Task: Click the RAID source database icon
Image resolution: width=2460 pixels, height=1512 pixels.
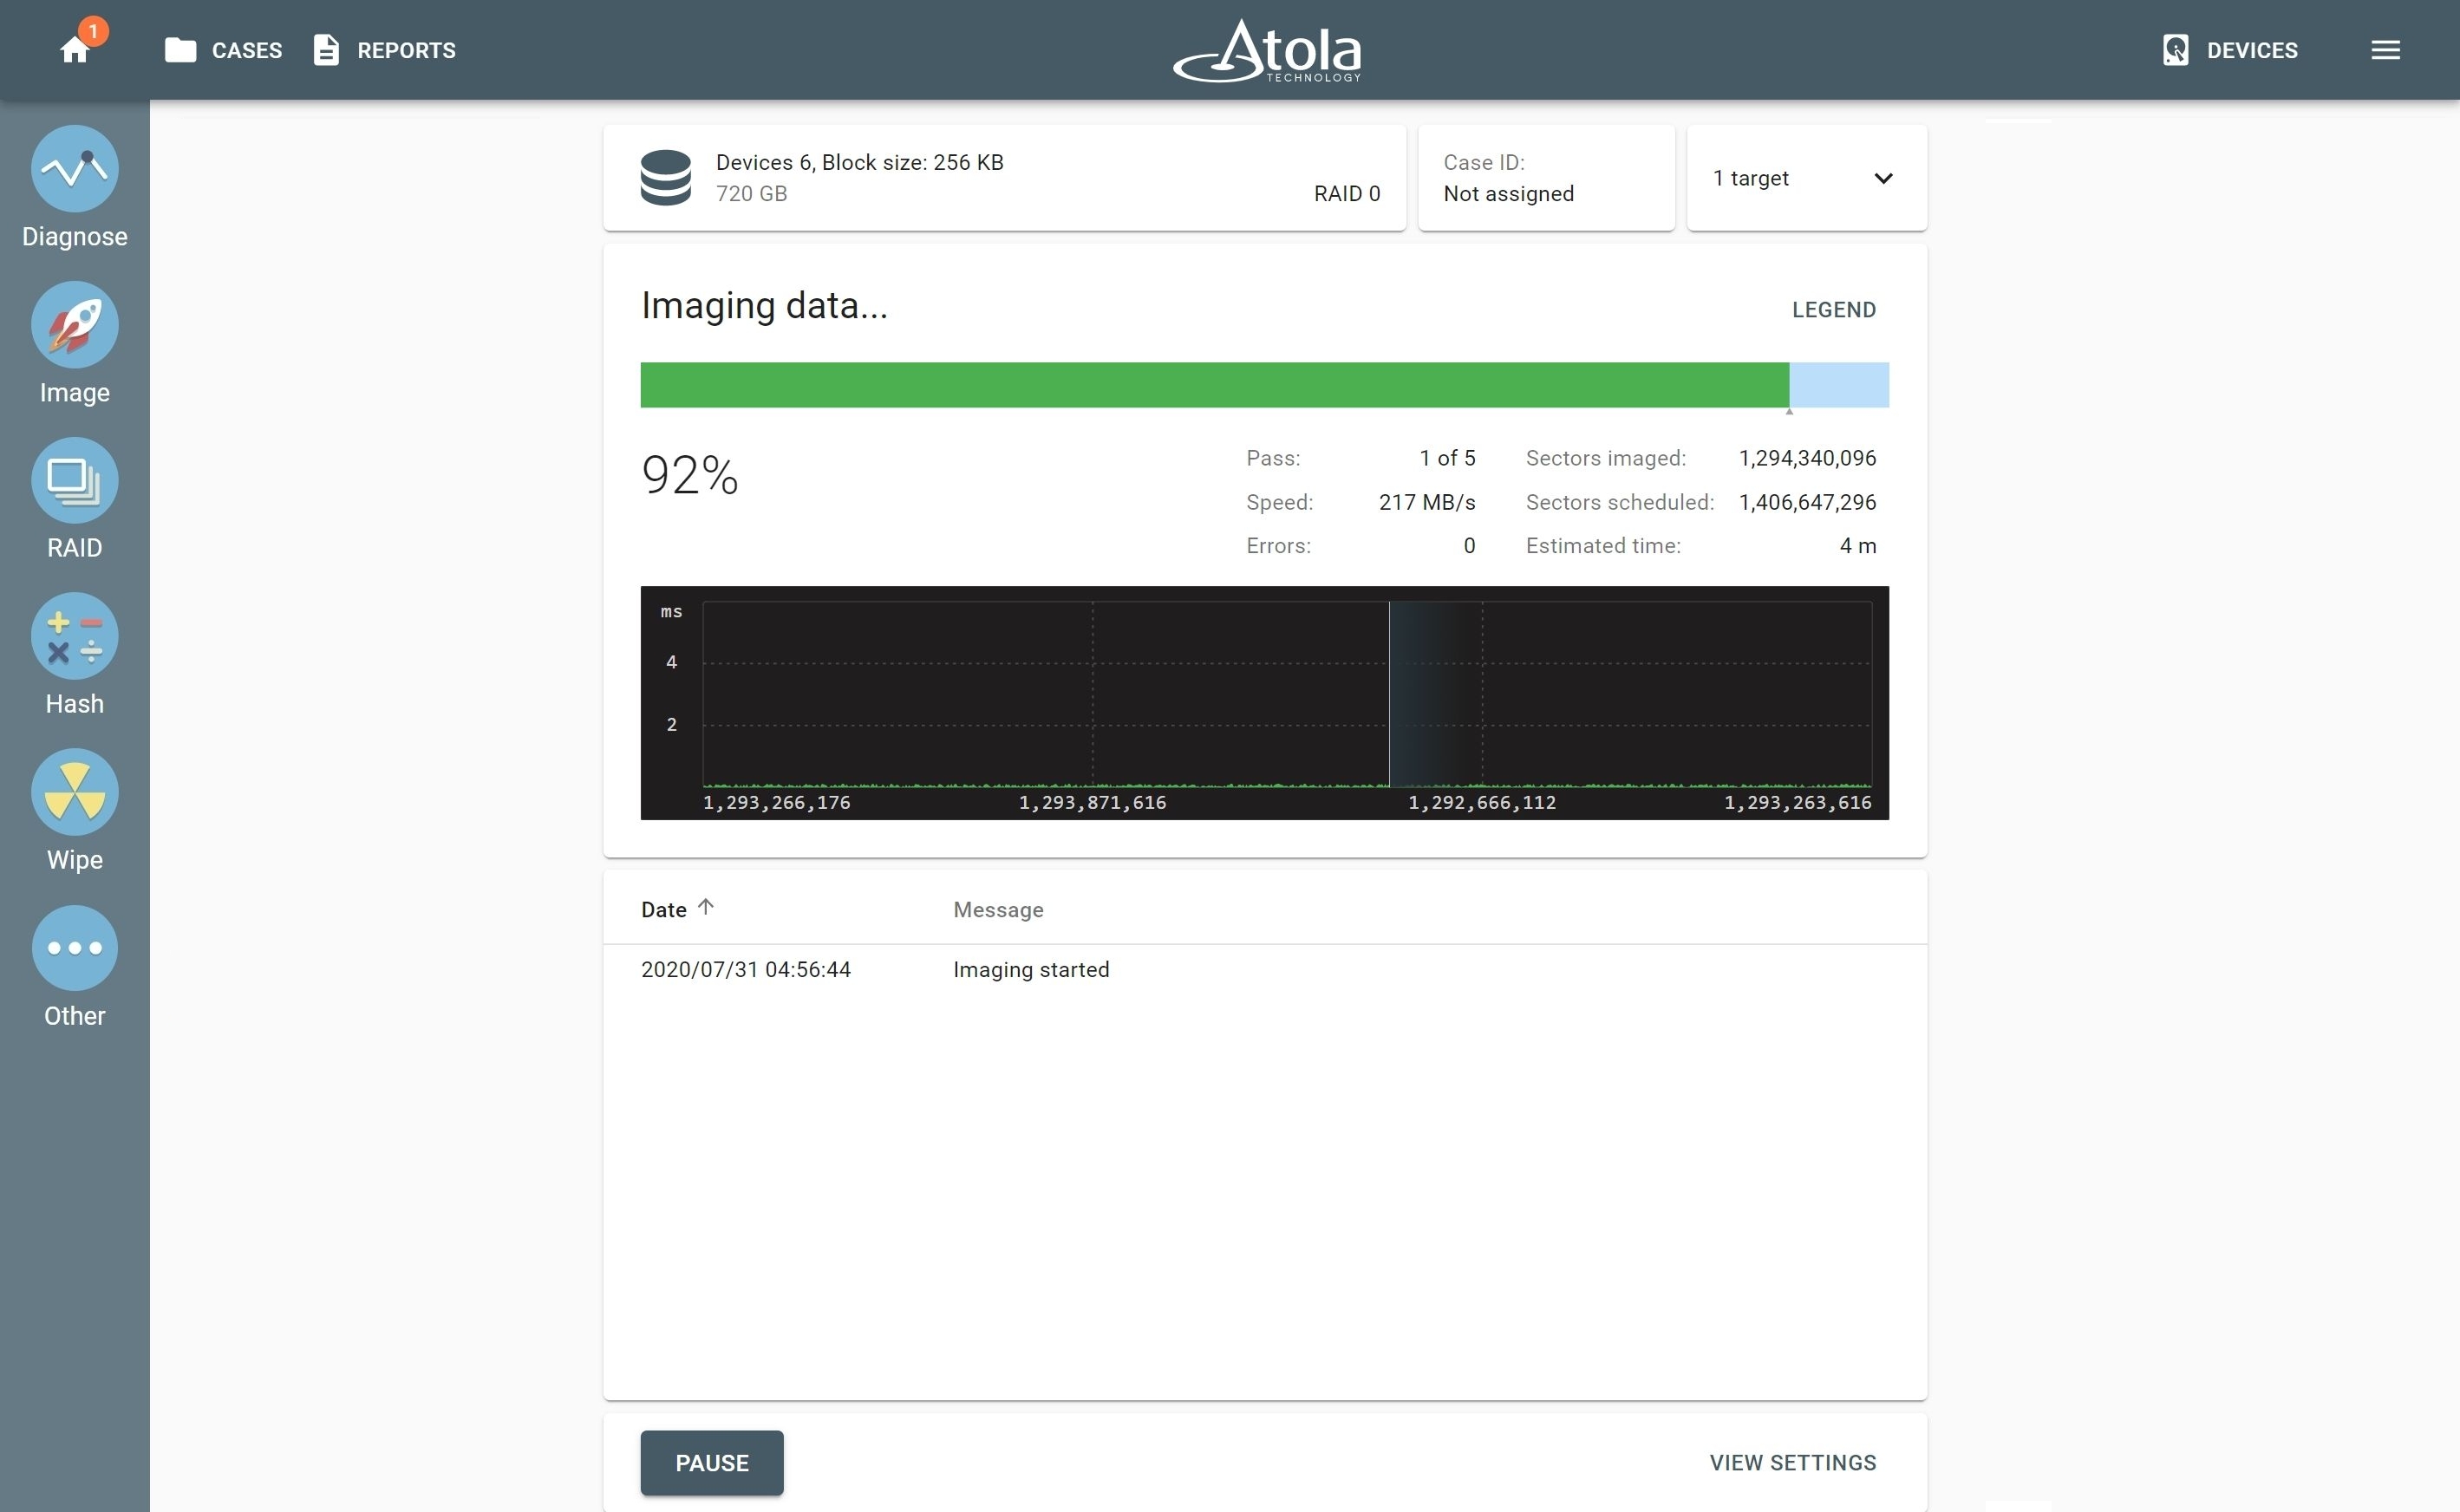Action: tap(665, 178)
